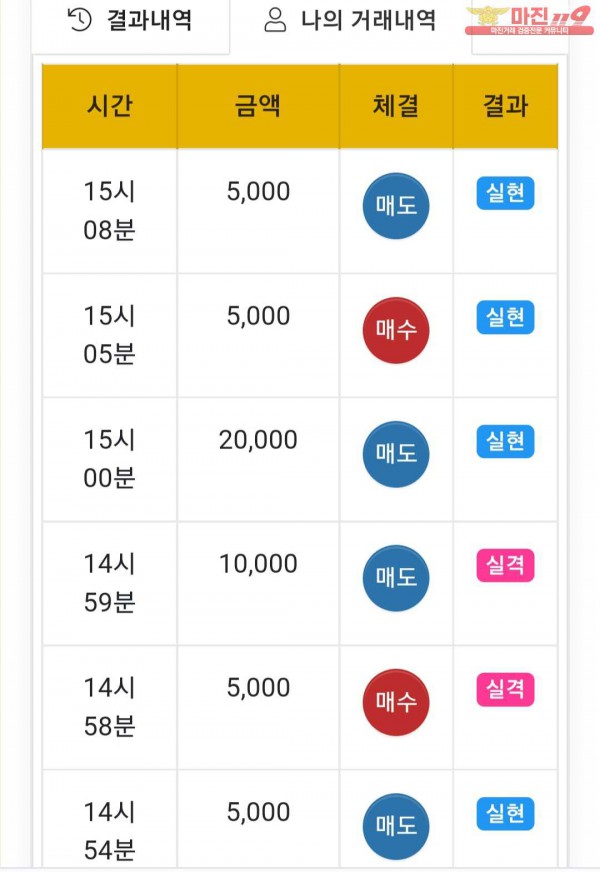Screen dimensions: 600x872
Task: Click the 금액 column header
Action: click(x=258, y=107)
